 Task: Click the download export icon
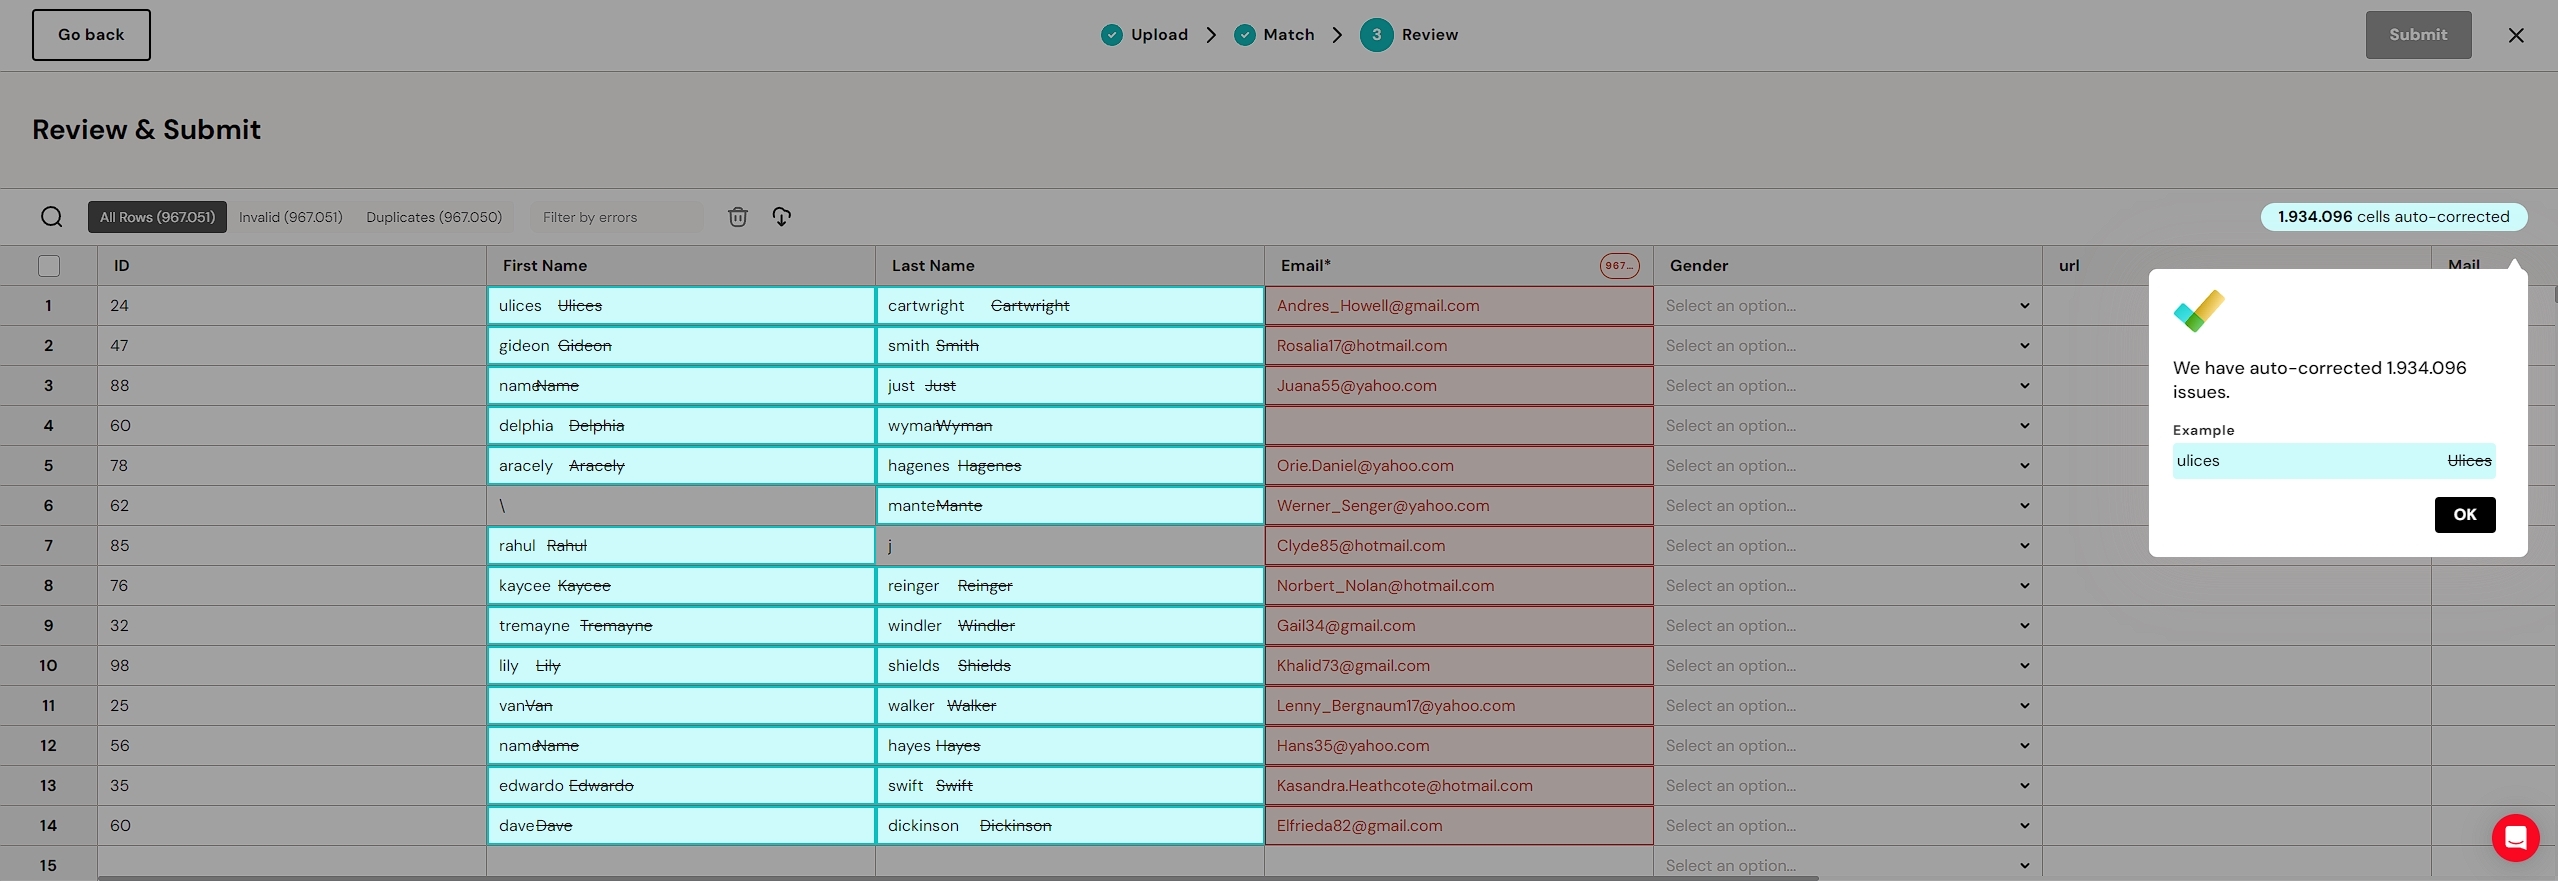pyautogui.click(x=782, y=217)
